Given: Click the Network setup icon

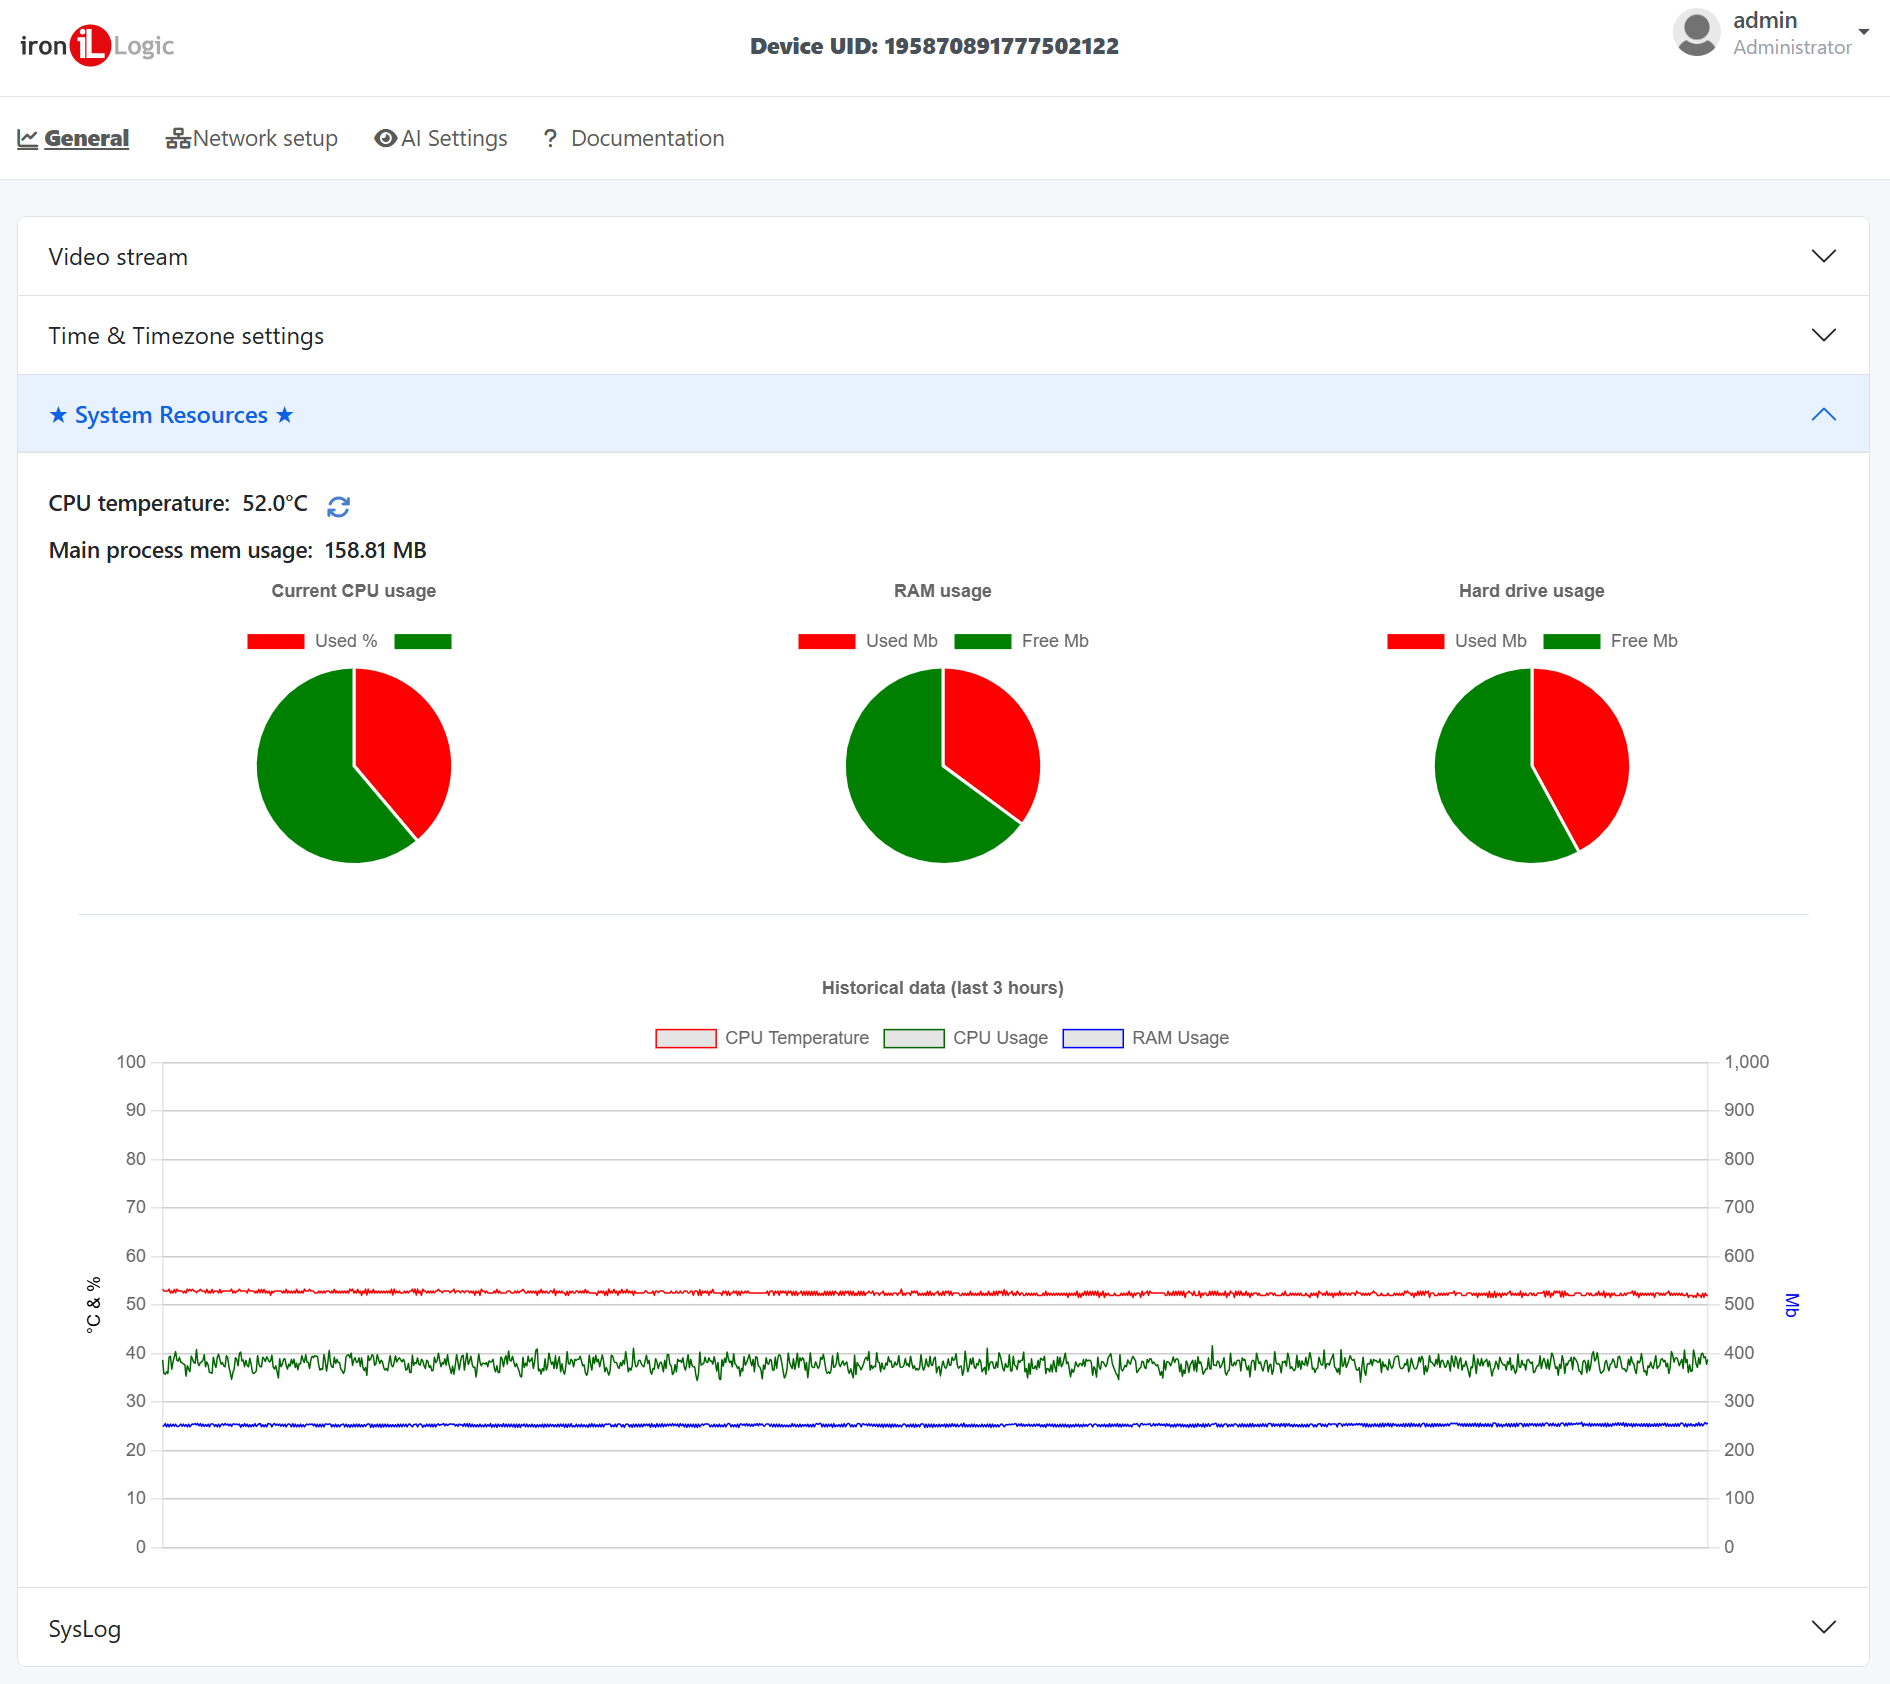Looking at the screenshot, I should [x=178, y=139].
